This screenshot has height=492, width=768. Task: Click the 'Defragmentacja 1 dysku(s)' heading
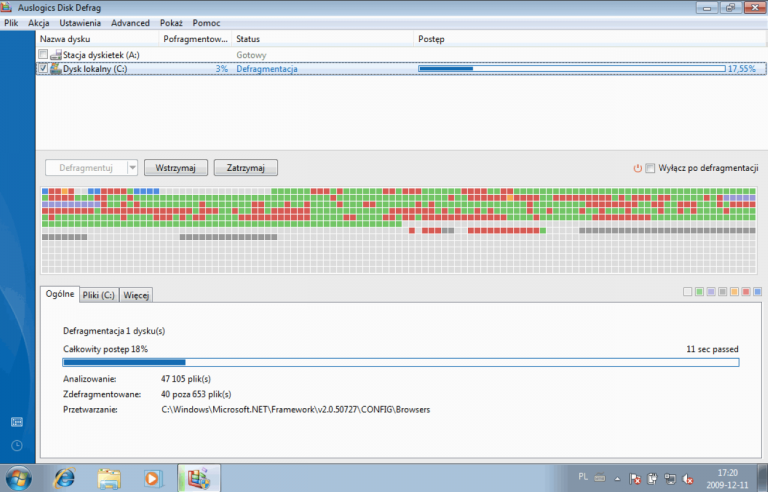[114, 331]
